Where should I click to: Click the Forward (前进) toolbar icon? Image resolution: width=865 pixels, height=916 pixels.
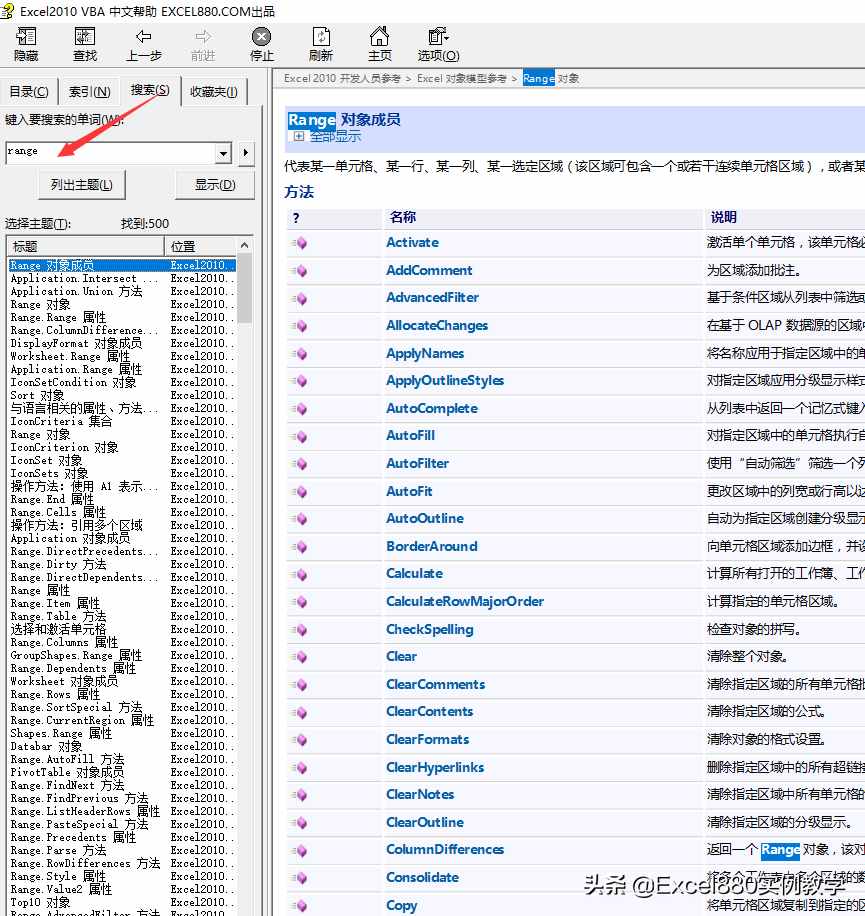203,37
